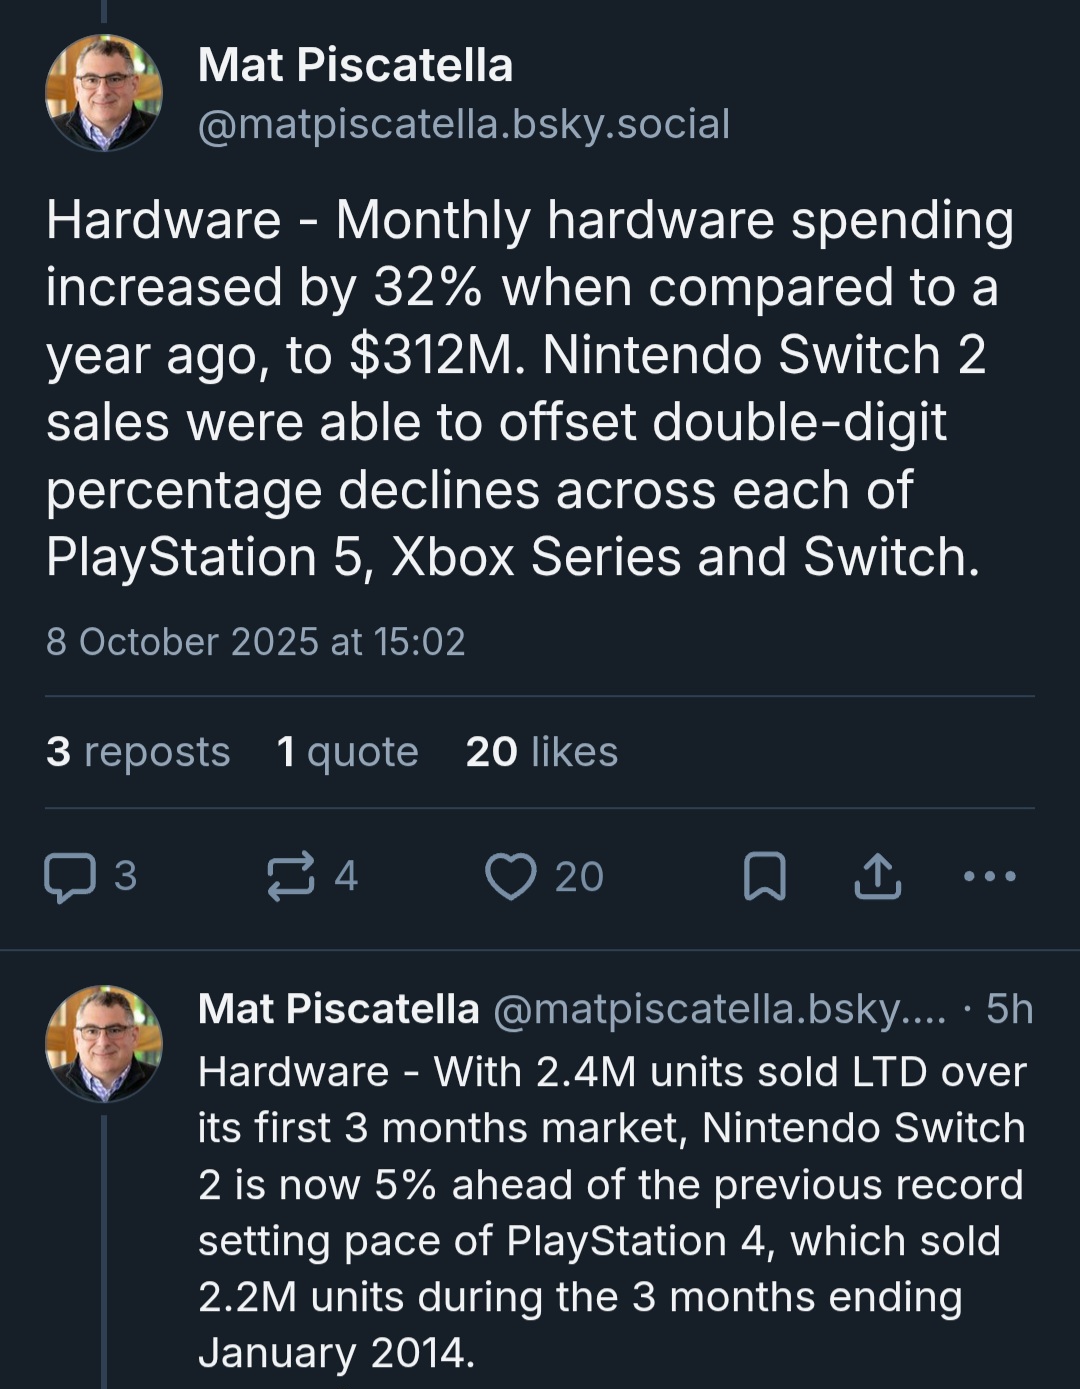Click the truncated handle in the reply header
Screen dimensions: 1080x1389
point(718,1009)
